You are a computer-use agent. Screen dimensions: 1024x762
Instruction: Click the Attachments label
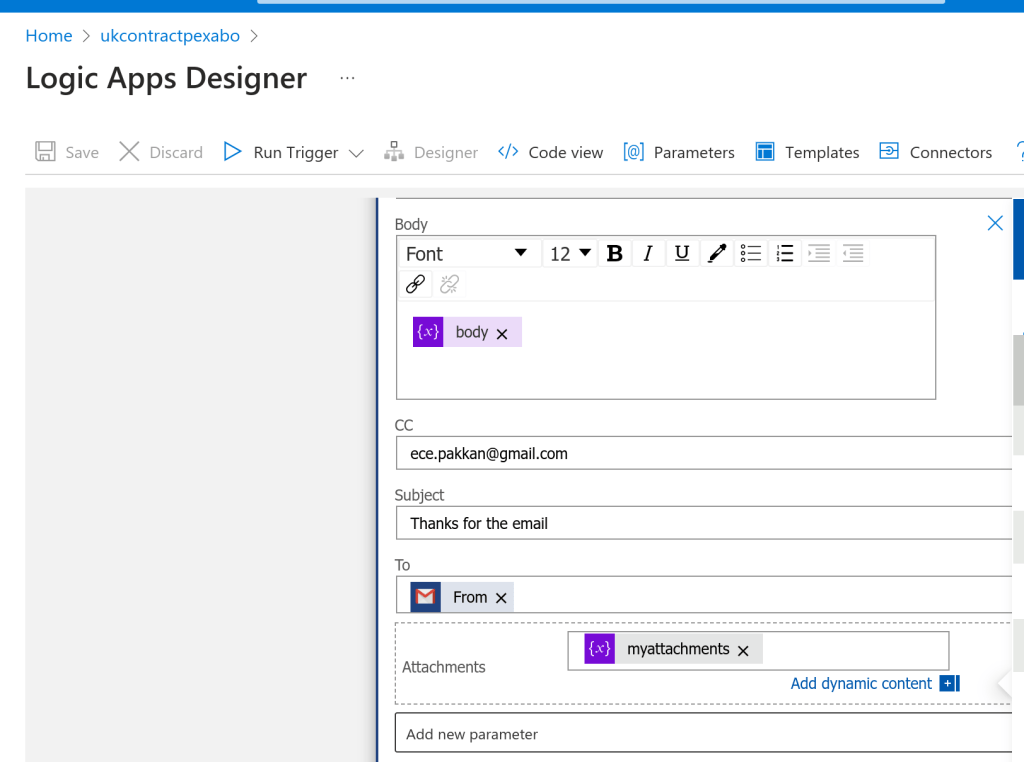click(x=443, y=667)
